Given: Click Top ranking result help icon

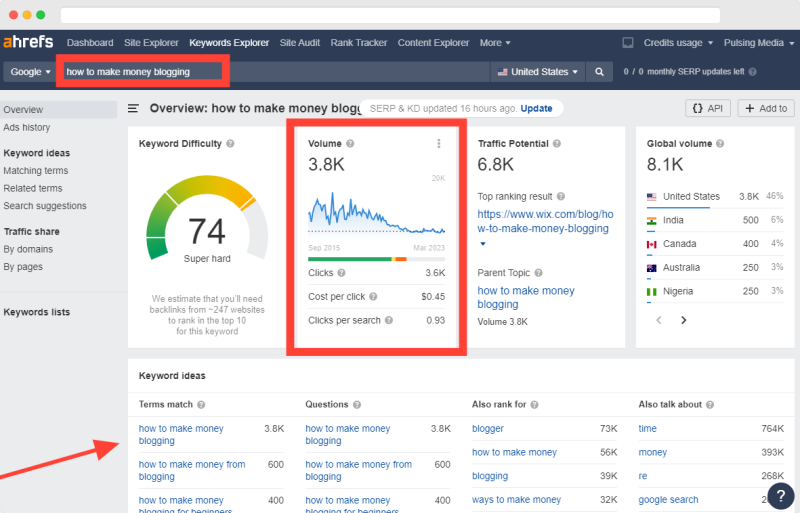Looking at the screenshot, I should point(561,197).
